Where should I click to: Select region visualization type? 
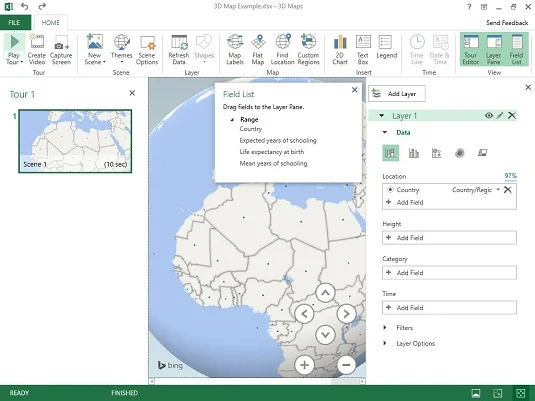tap(482, 153)
